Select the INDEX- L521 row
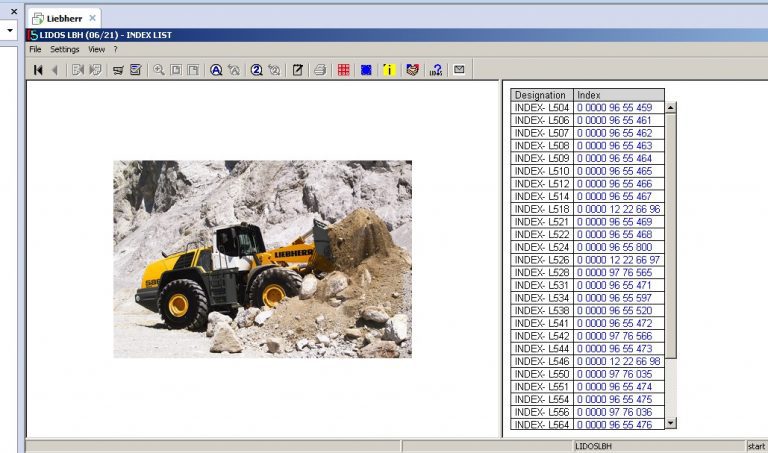Screen dimensions: 768x453 tap(588, 222)
